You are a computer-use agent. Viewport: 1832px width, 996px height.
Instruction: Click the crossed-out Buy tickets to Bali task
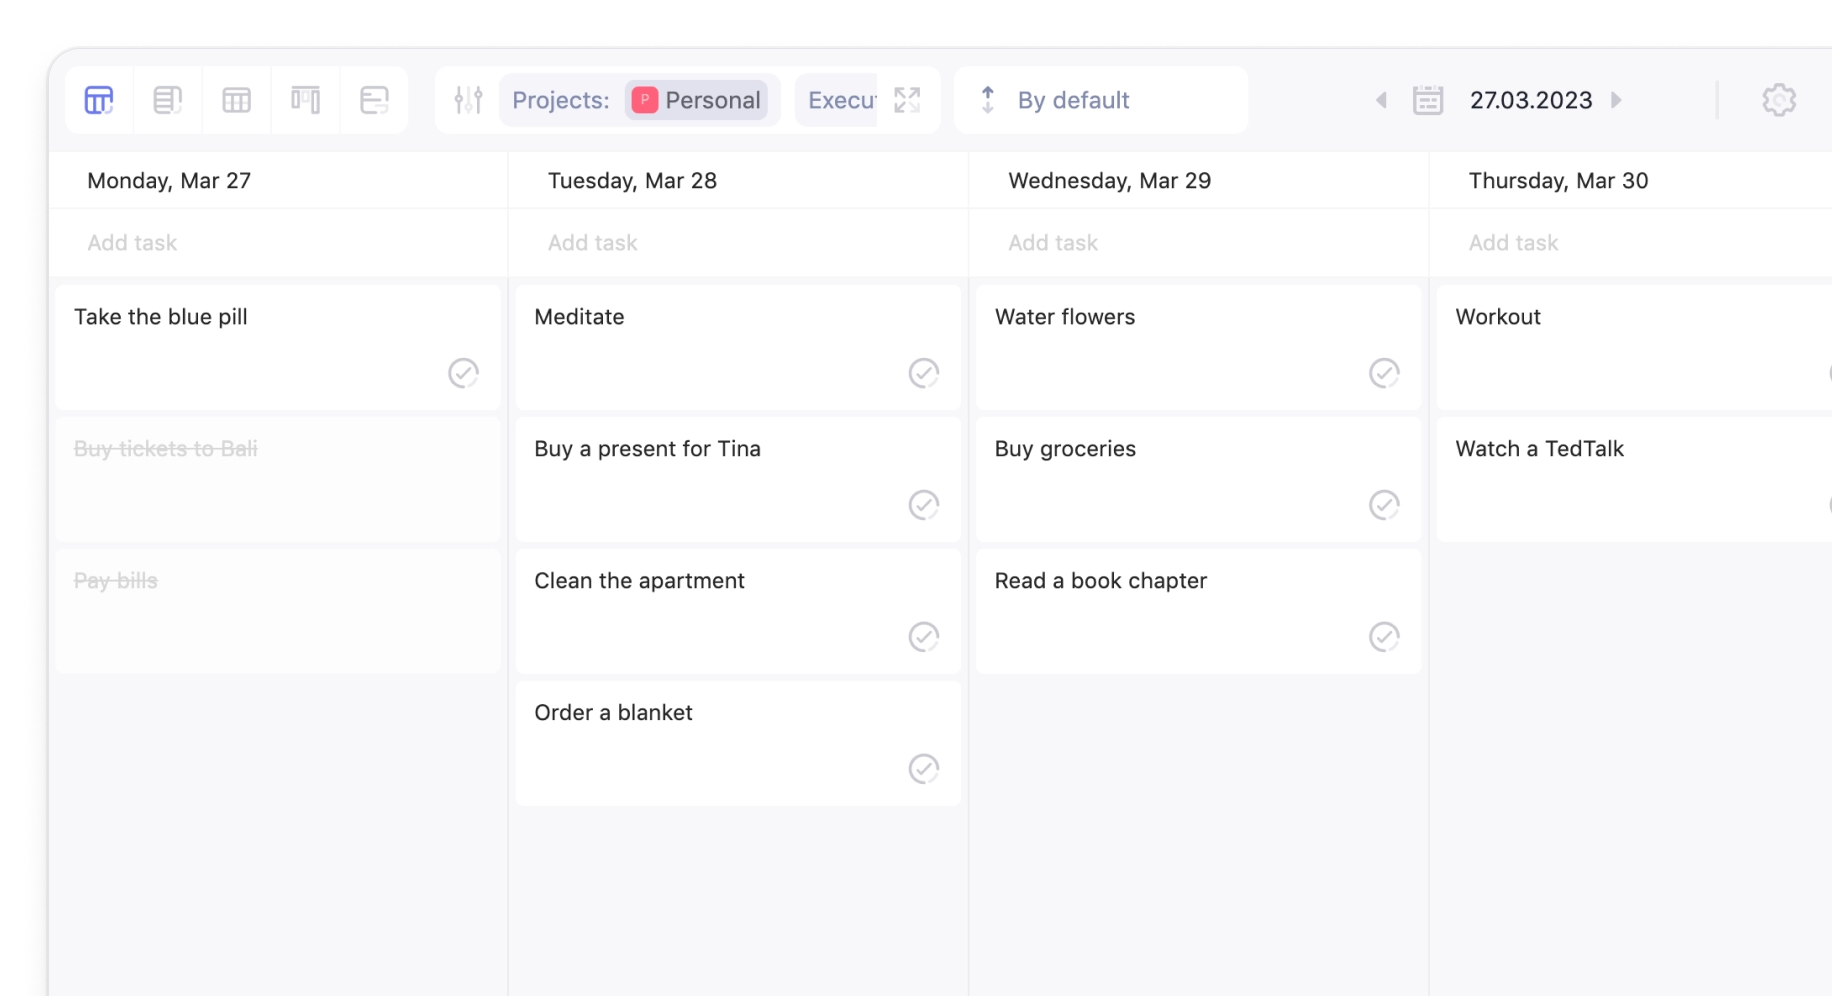point(166,449)
